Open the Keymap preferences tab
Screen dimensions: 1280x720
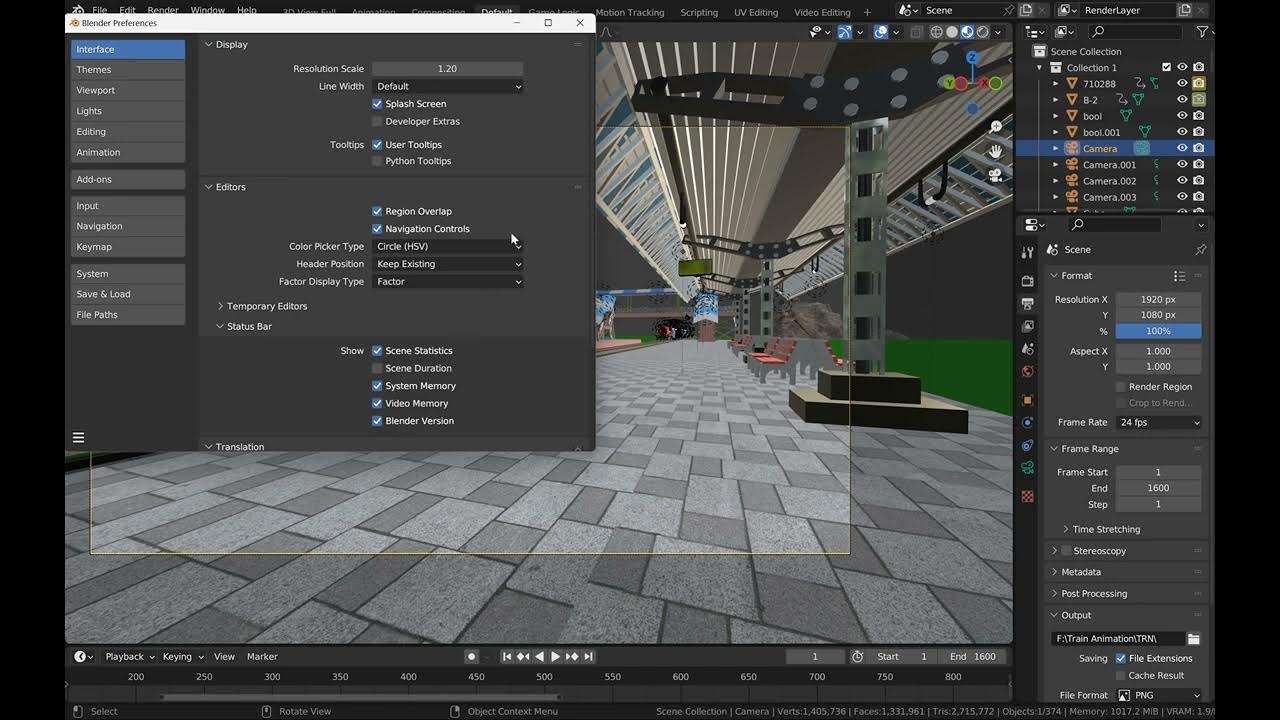point(128,247)
